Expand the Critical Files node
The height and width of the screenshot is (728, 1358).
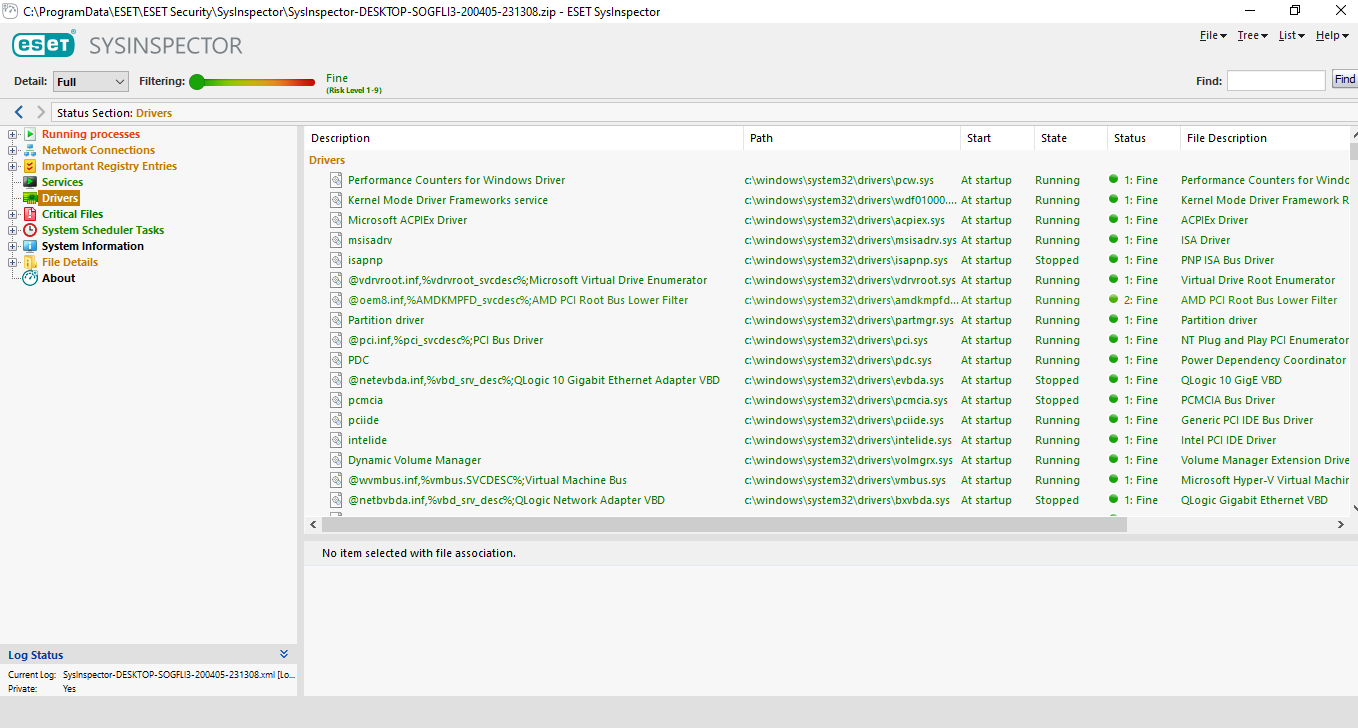(x=13, y=214)
